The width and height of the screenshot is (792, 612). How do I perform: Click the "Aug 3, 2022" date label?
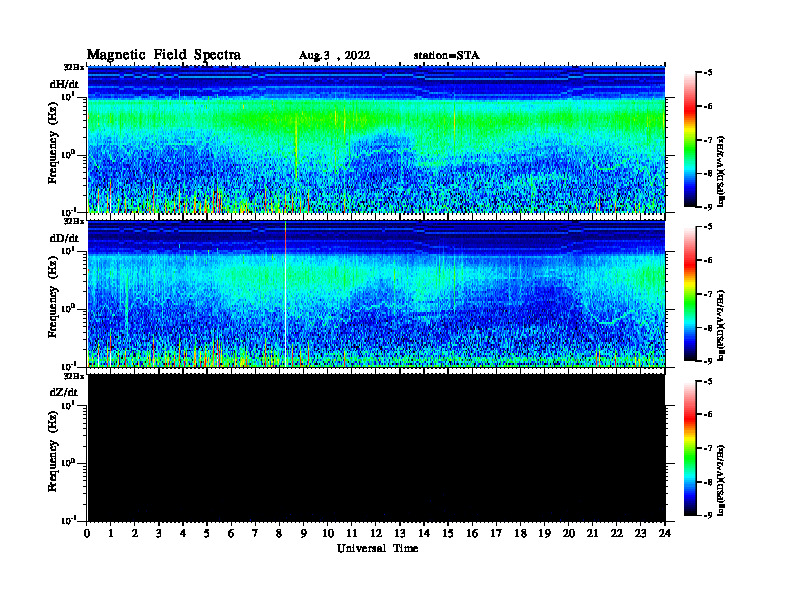pyautogui.click(x=334, y=56)
